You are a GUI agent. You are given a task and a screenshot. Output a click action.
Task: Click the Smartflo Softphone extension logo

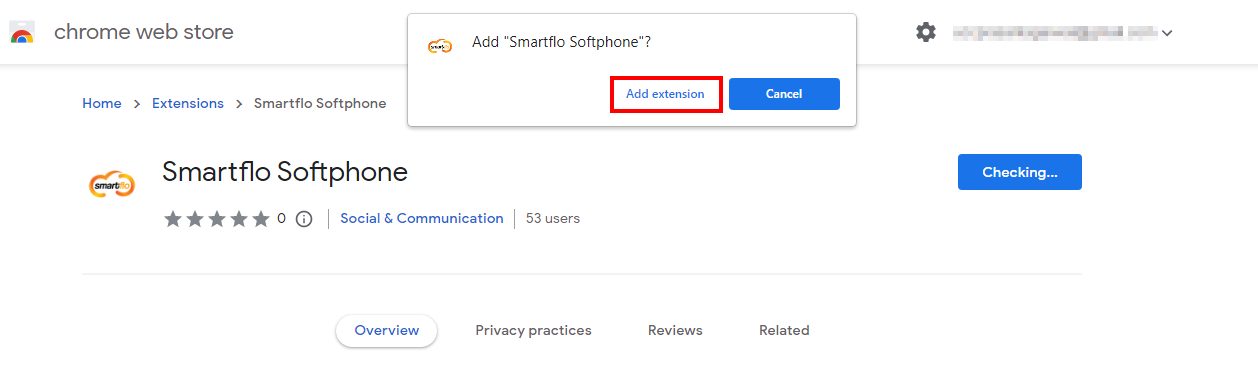pos(112,184)
